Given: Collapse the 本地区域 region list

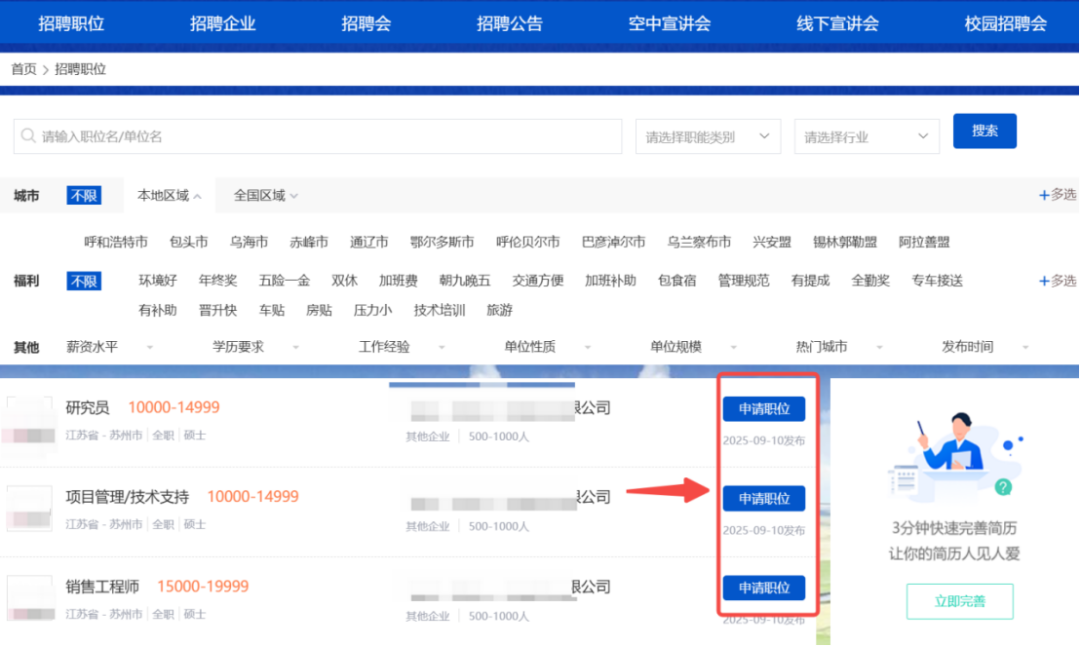Looking at the screenshot, I should point(167,195).
